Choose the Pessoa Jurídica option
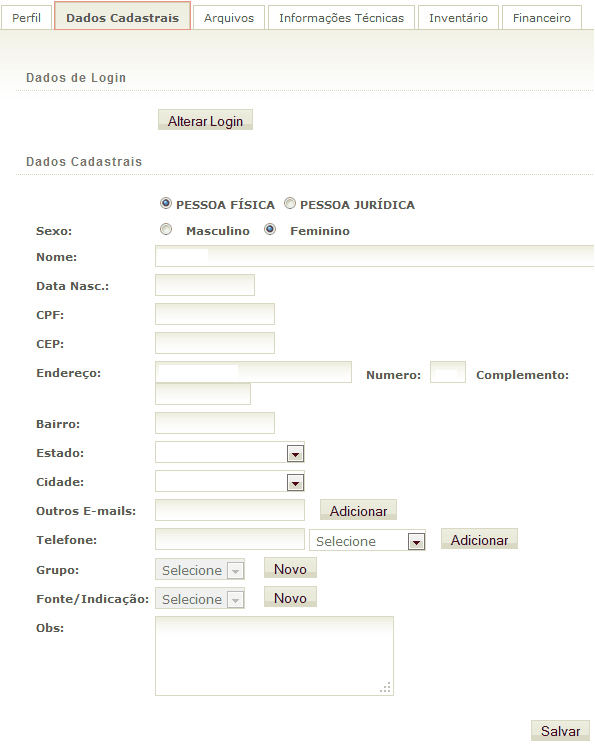The image size is (595, 747). click(290, 203)
